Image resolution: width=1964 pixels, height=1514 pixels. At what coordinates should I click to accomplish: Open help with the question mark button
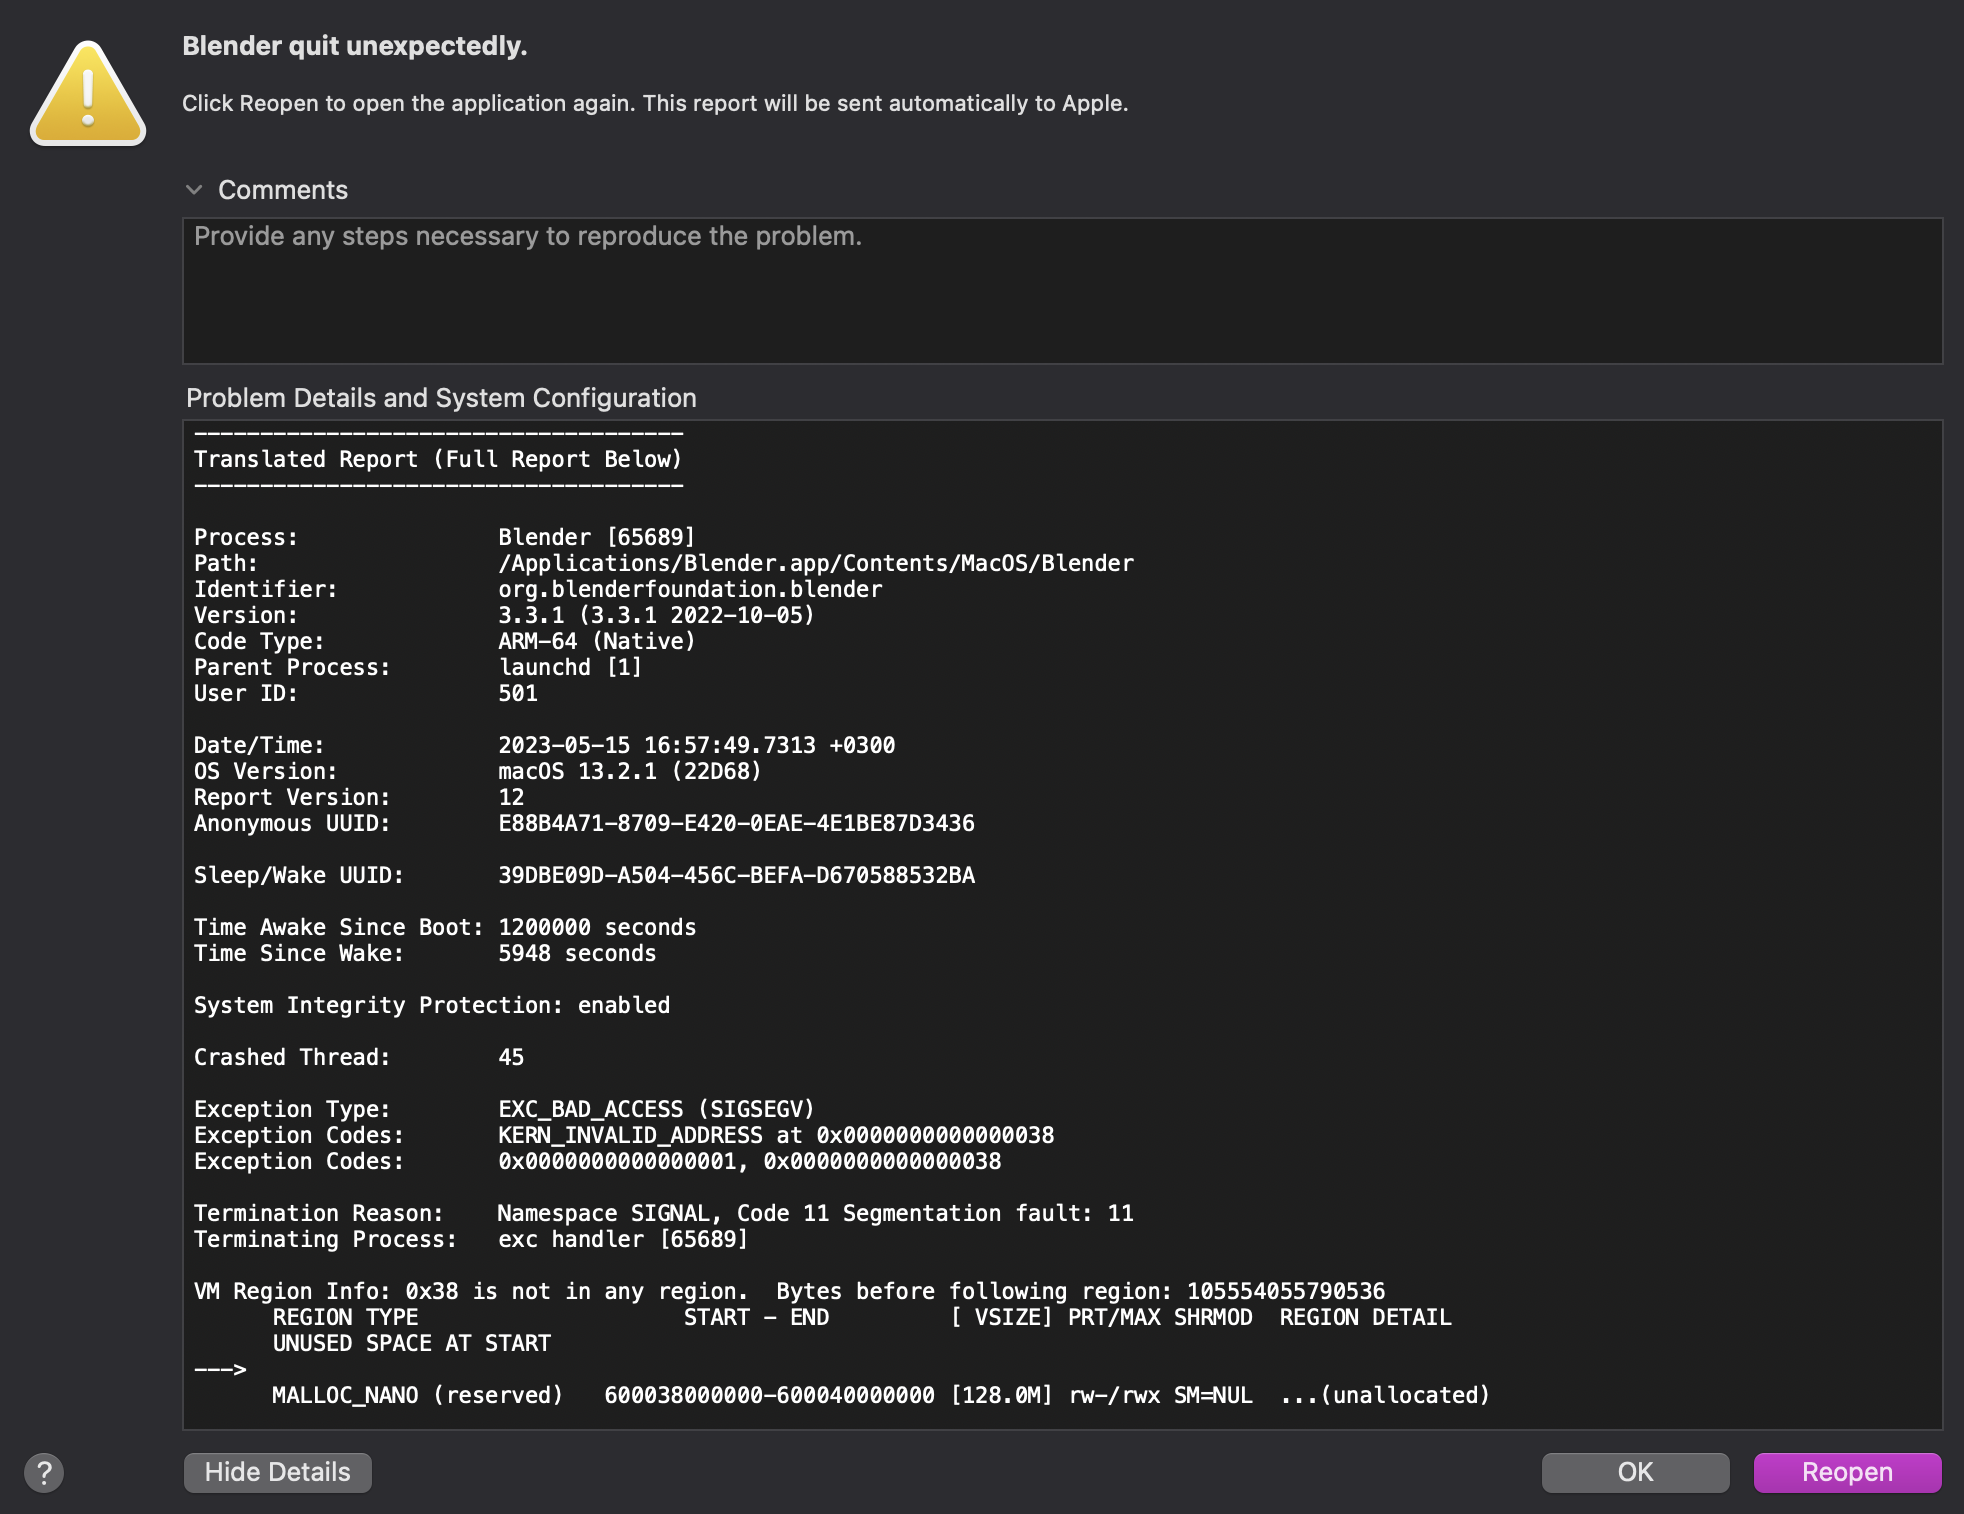click(x=44, y=1472)
